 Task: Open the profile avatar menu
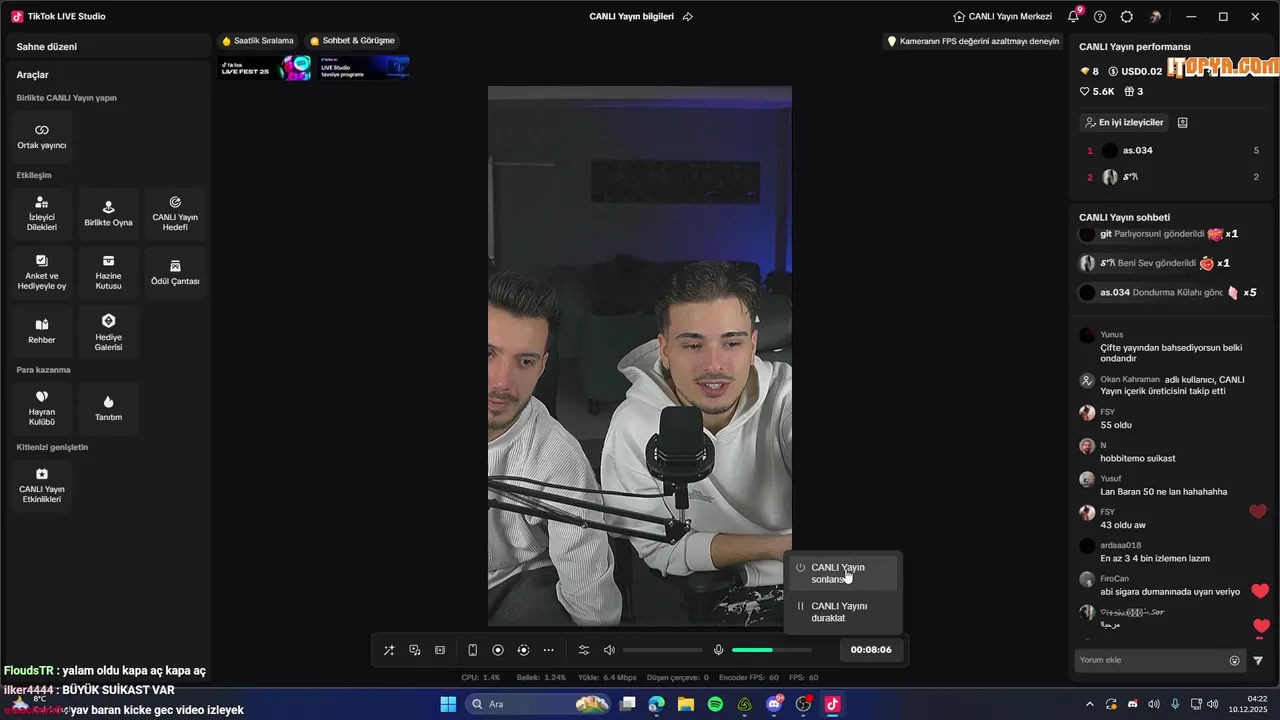pos(1155,17)
